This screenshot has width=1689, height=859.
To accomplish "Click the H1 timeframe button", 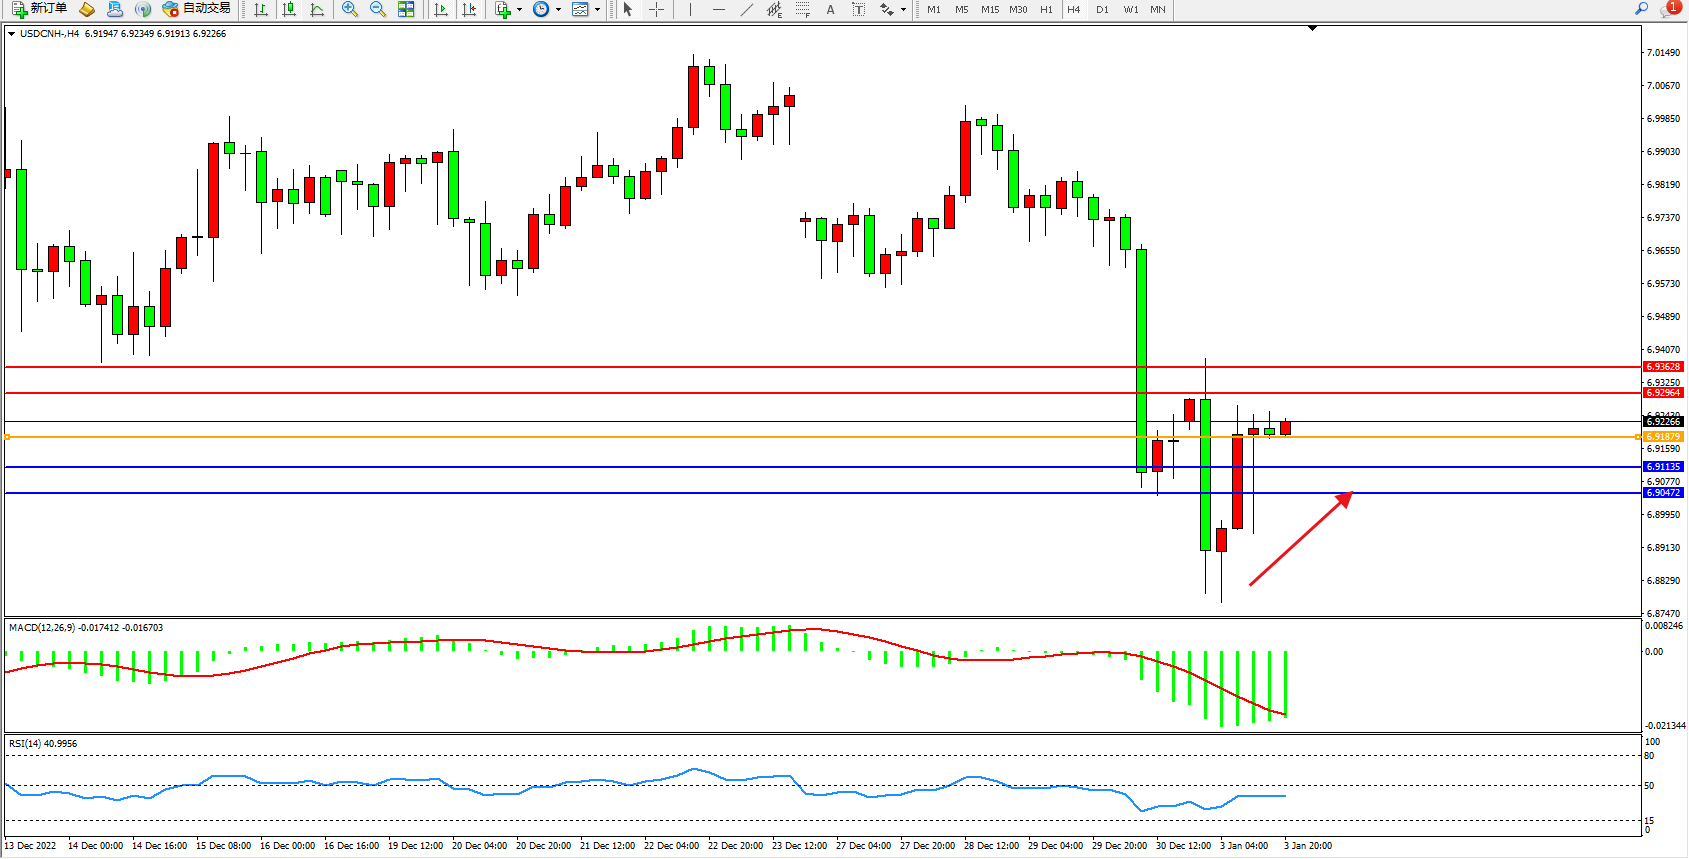I will point(1046,9).
